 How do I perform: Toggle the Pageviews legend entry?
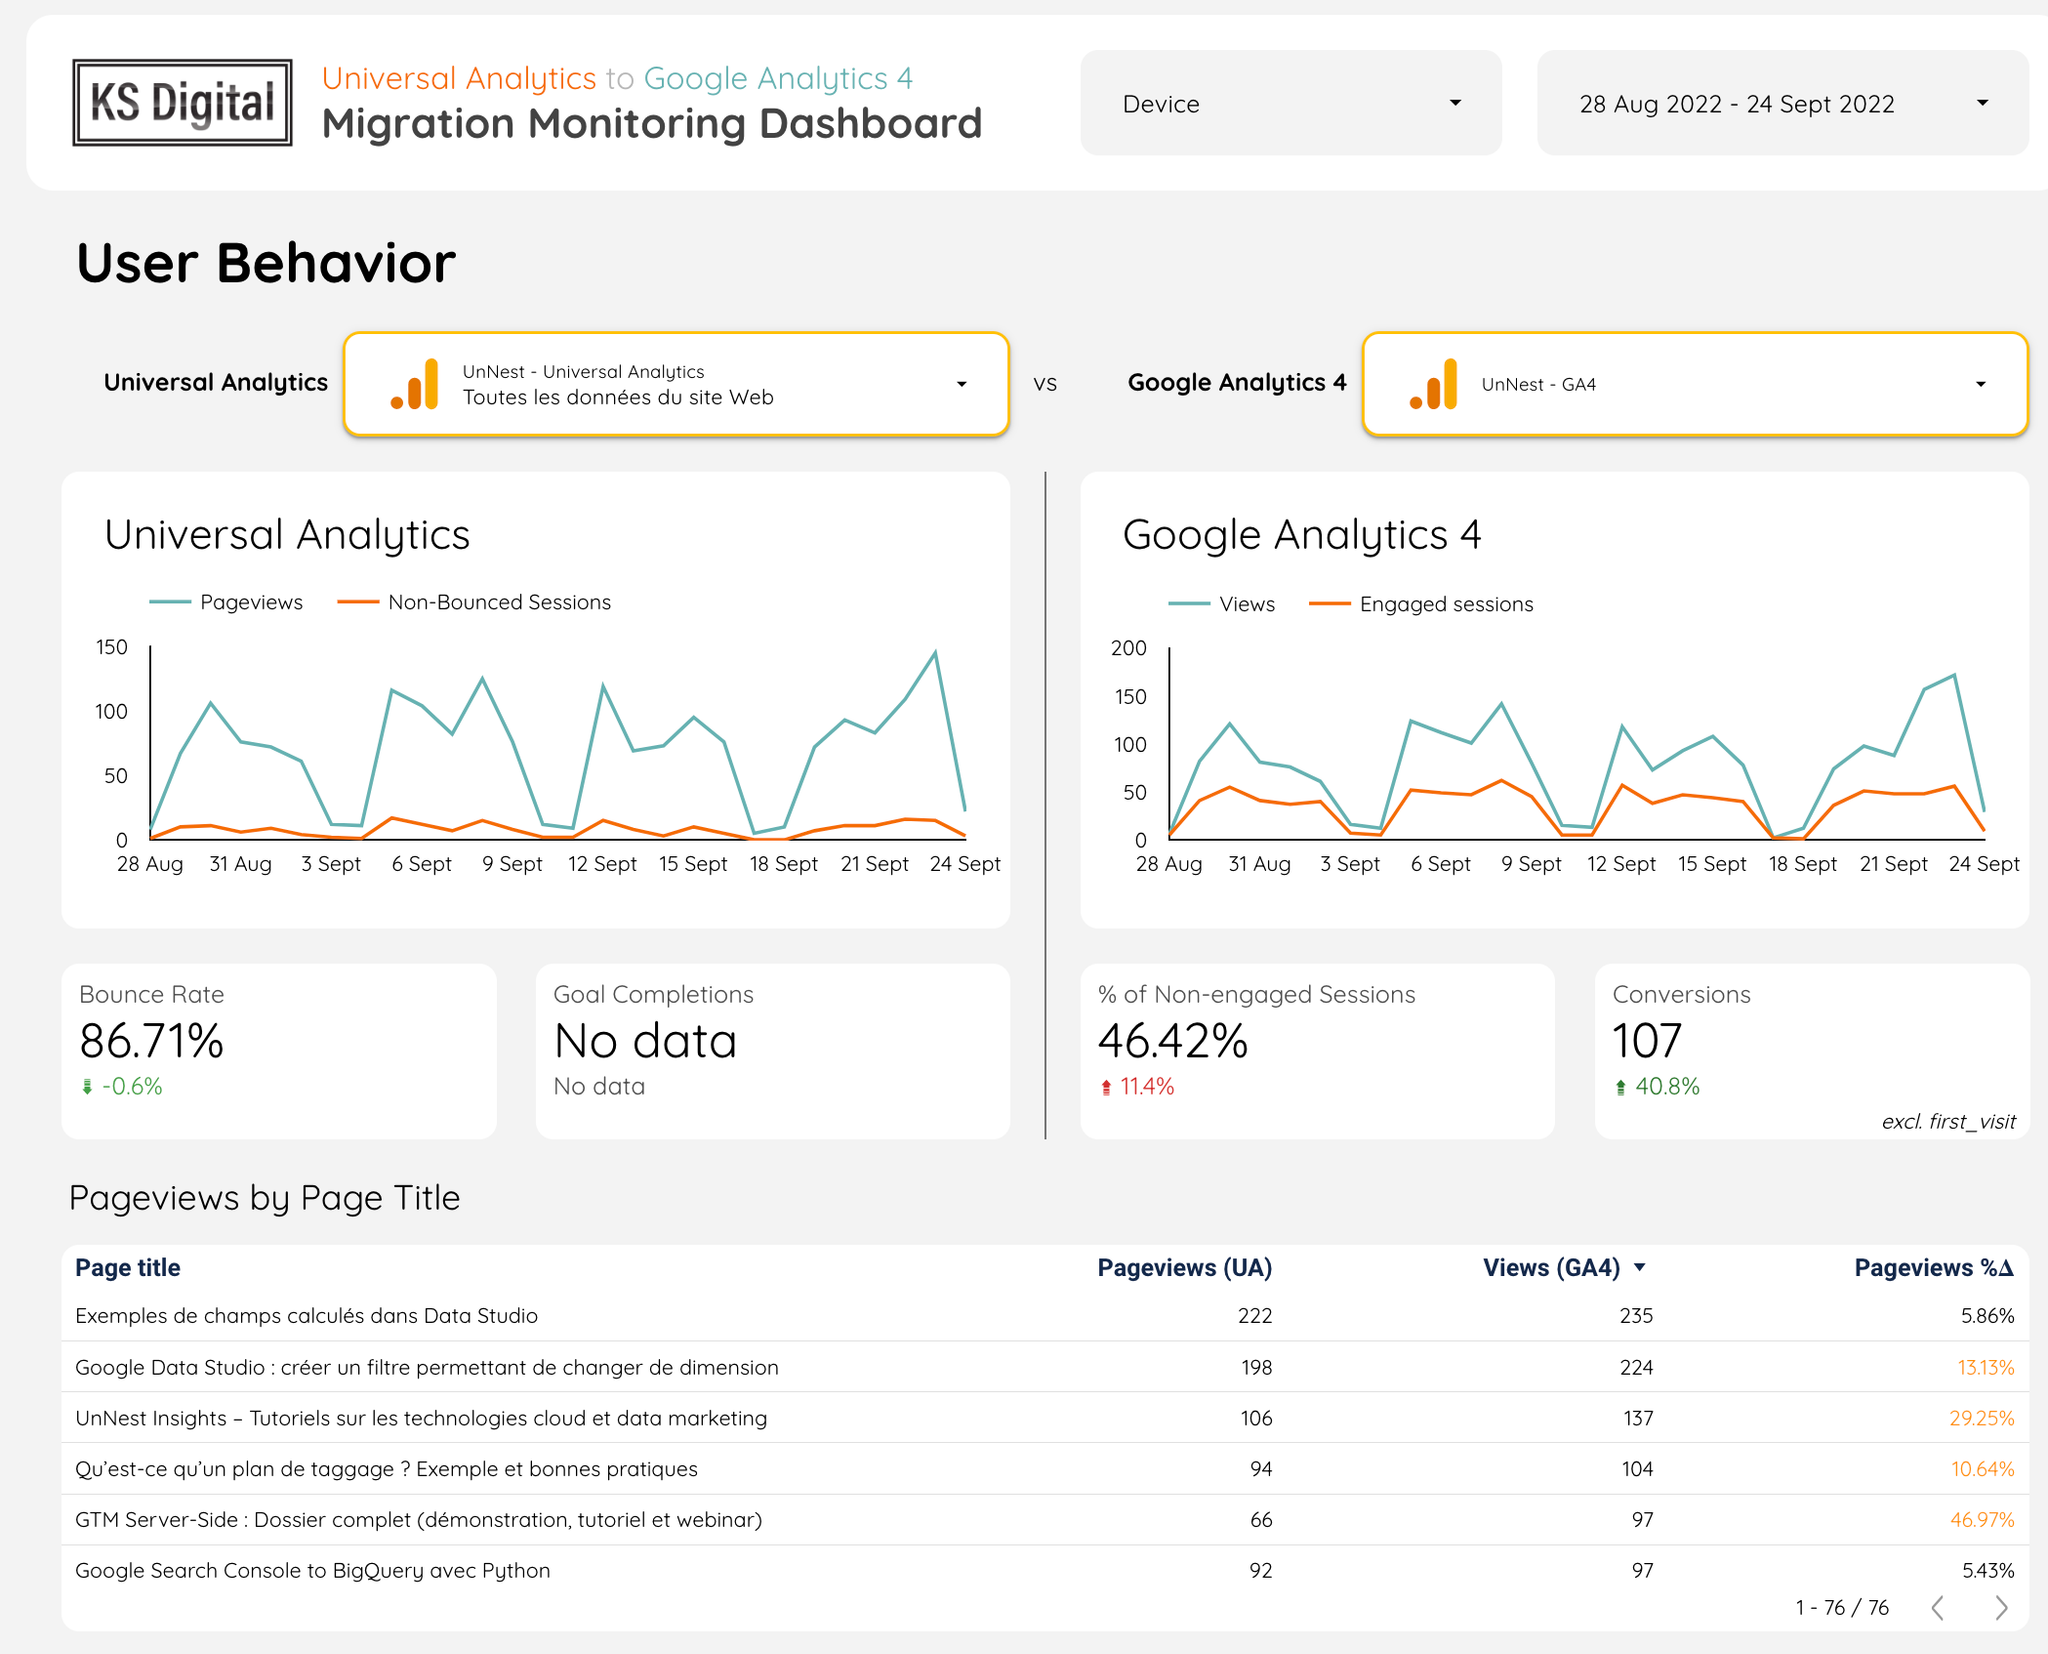pyautogui.click(x=226, y=602)
